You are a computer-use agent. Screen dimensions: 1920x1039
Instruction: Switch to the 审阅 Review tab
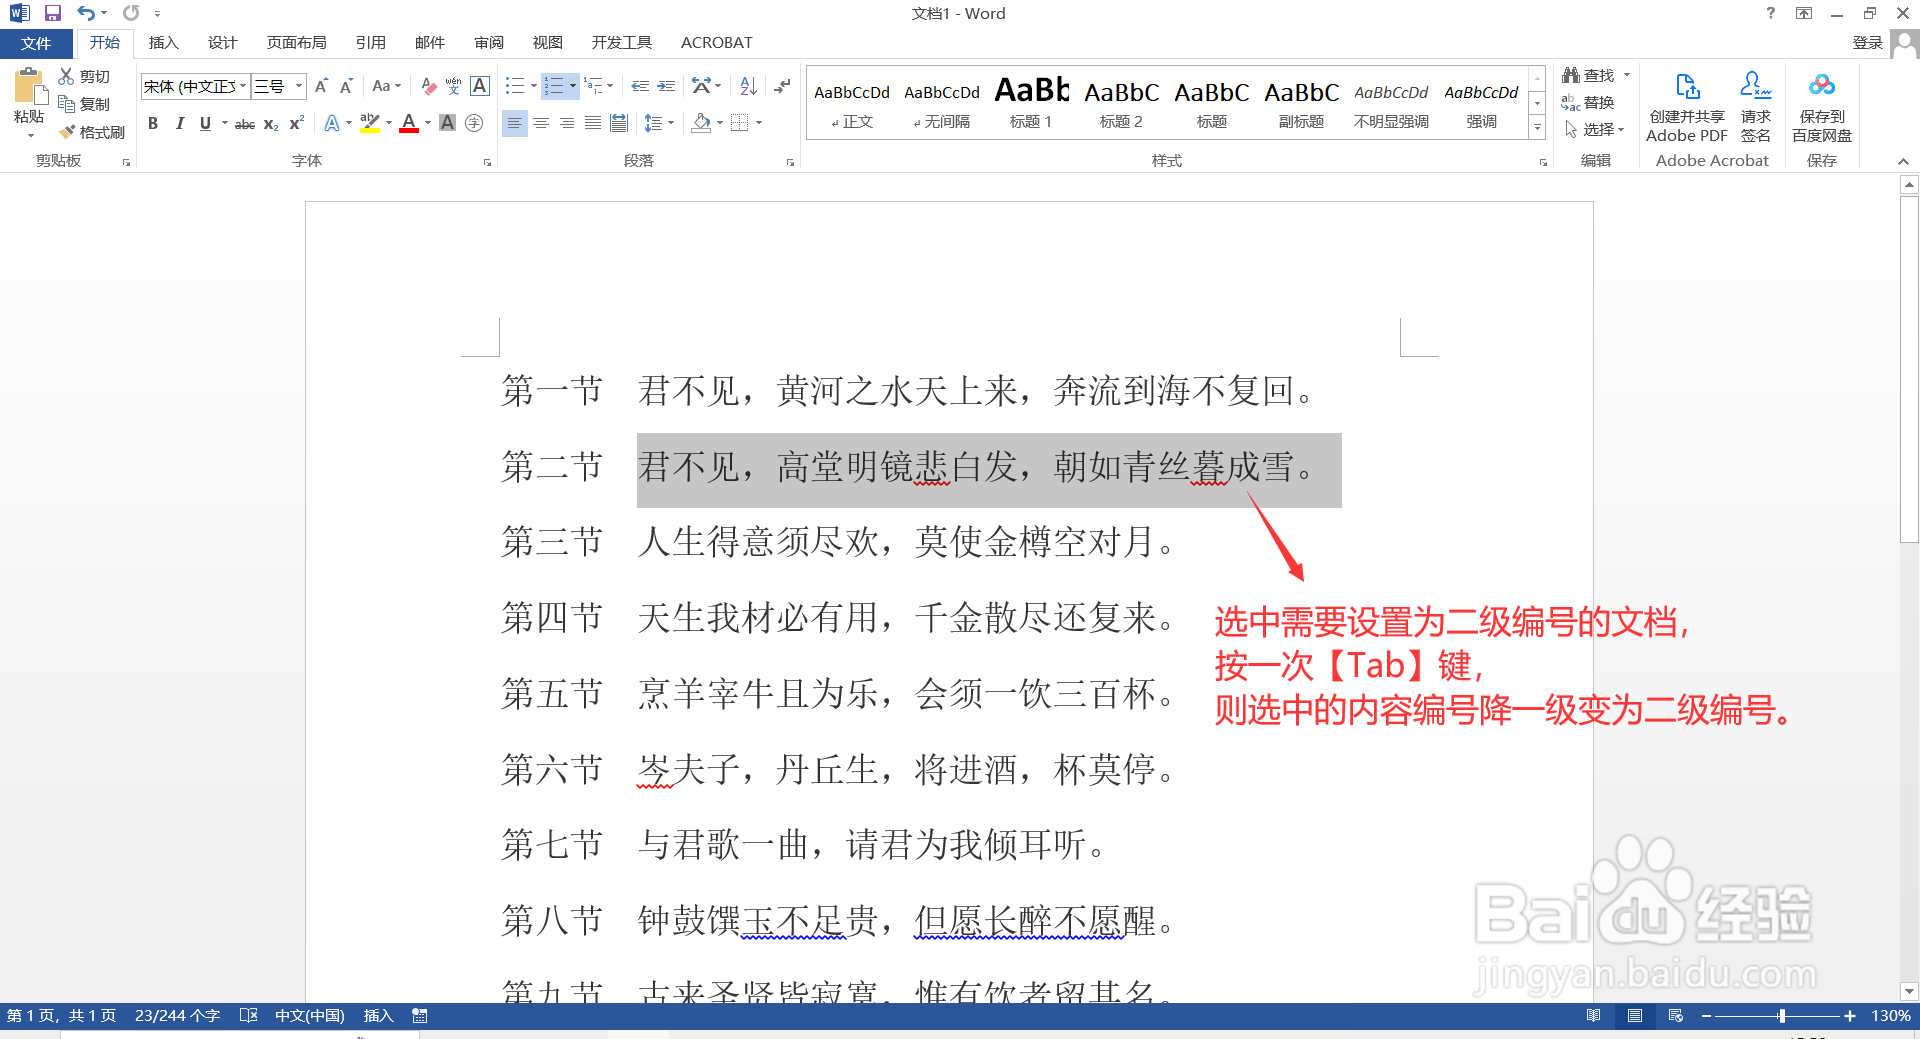tap(489, 43)
